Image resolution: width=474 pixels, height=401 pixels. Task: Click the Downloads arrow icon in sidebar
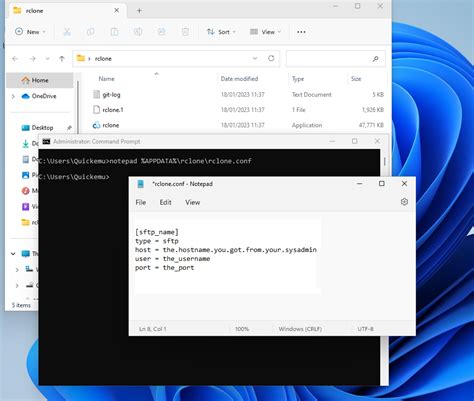[x=25, y=144]
